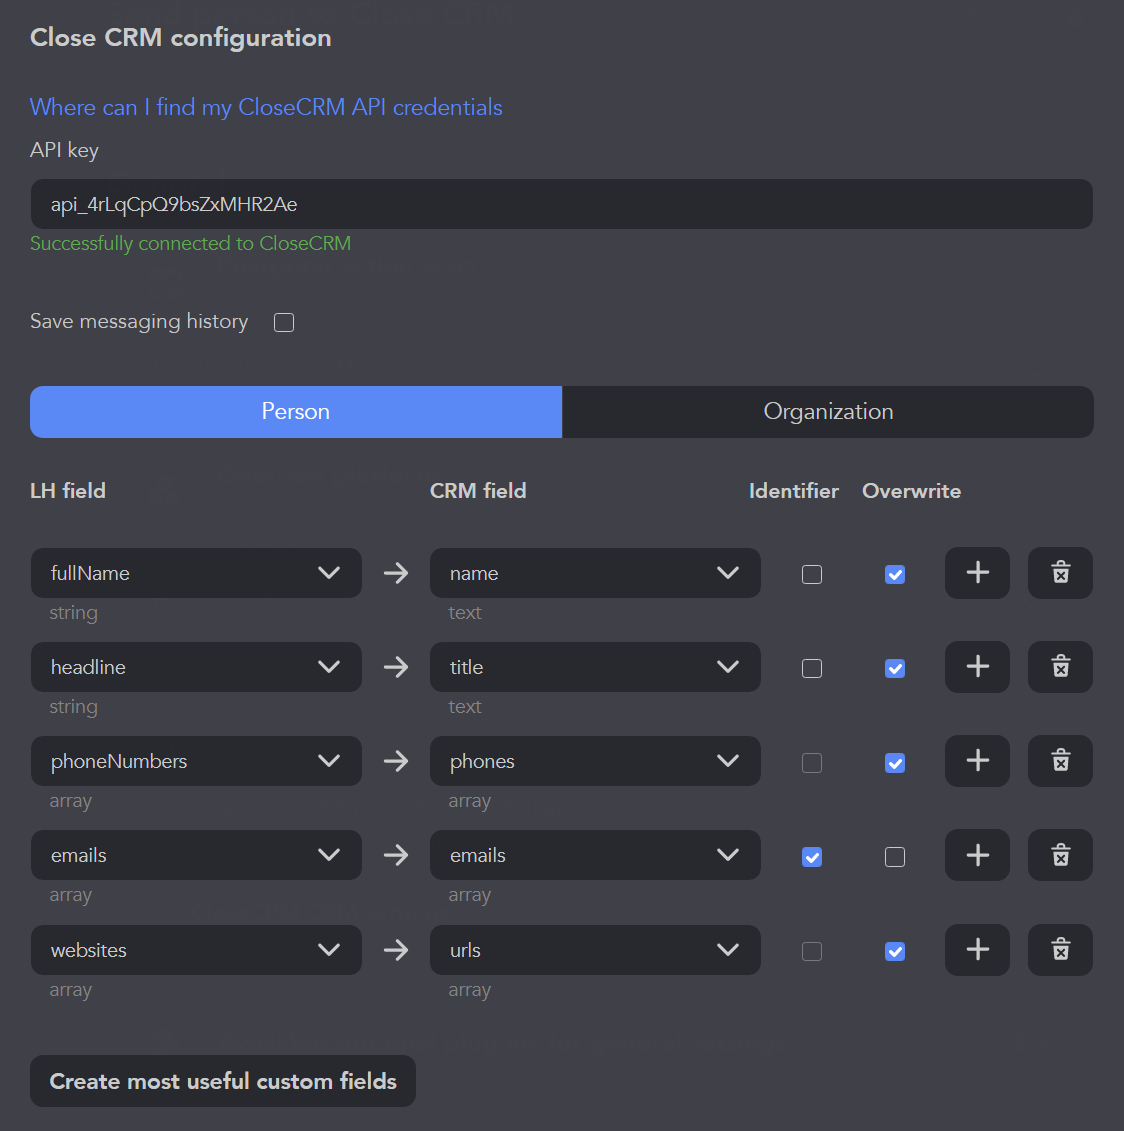Focus the API key input field
The height and width of the screenshot is (1131, 1124).
tap(561, 204)
